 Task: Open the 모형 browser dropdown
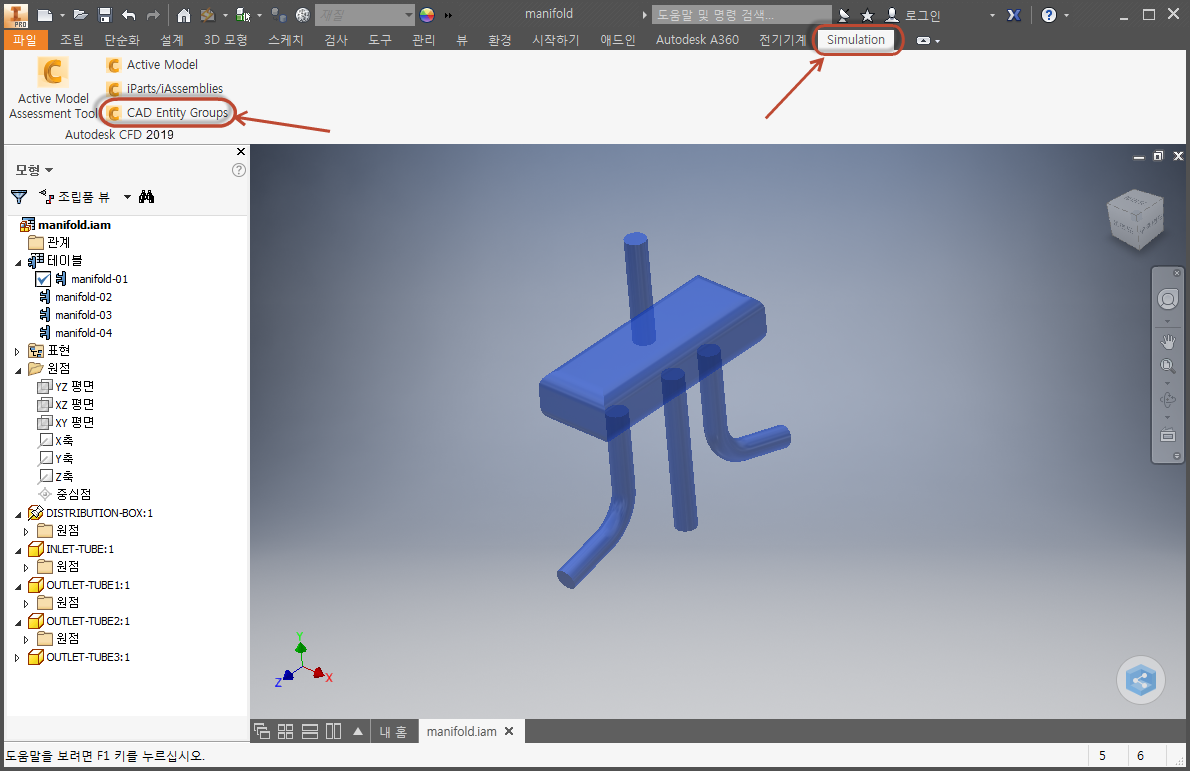point(34,170)
